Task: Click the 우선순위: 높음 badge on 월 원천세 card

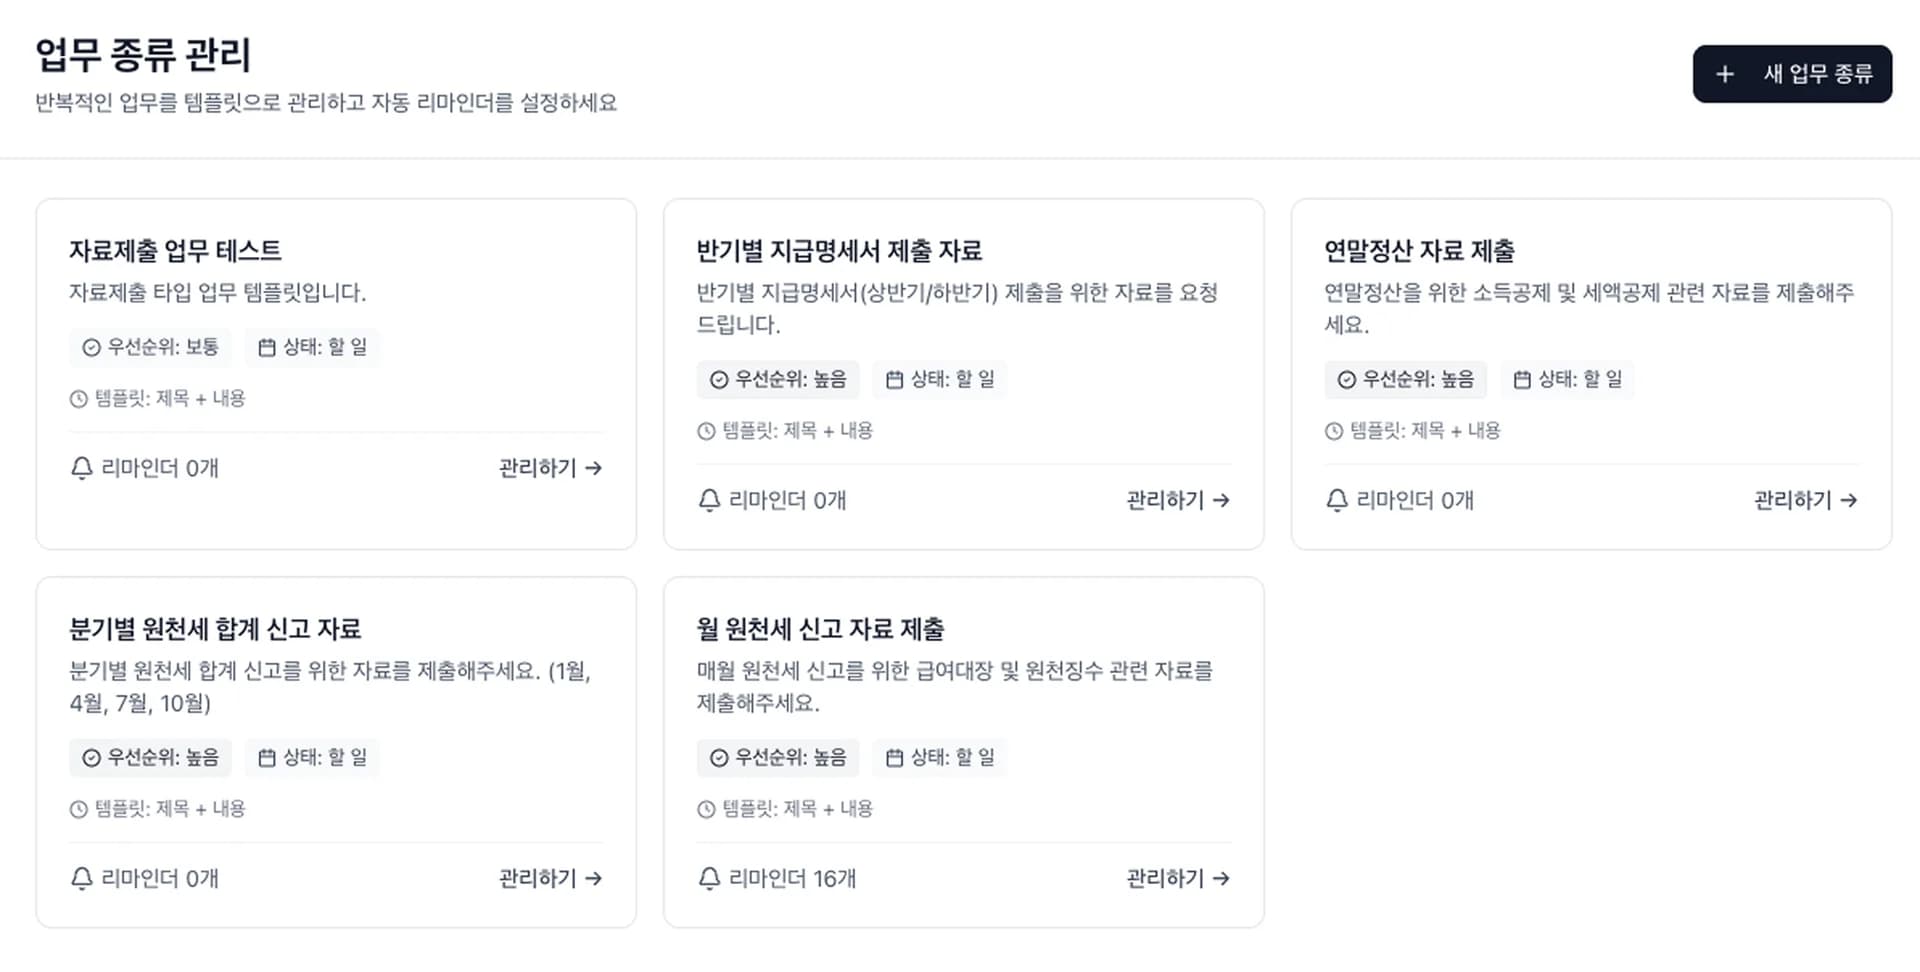Action: [778, 757]
